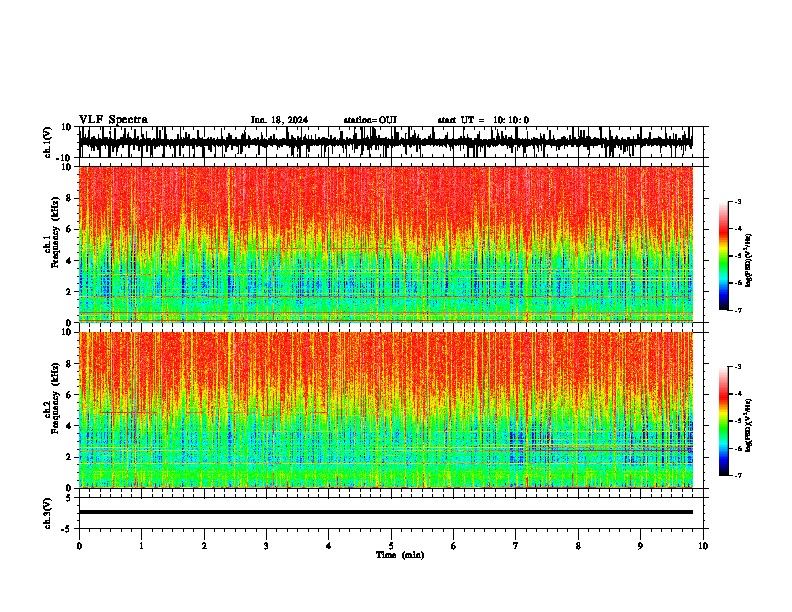The image size is (792, 612).
Task: Click the ch.3 flat black trace line
Action: 385,512
